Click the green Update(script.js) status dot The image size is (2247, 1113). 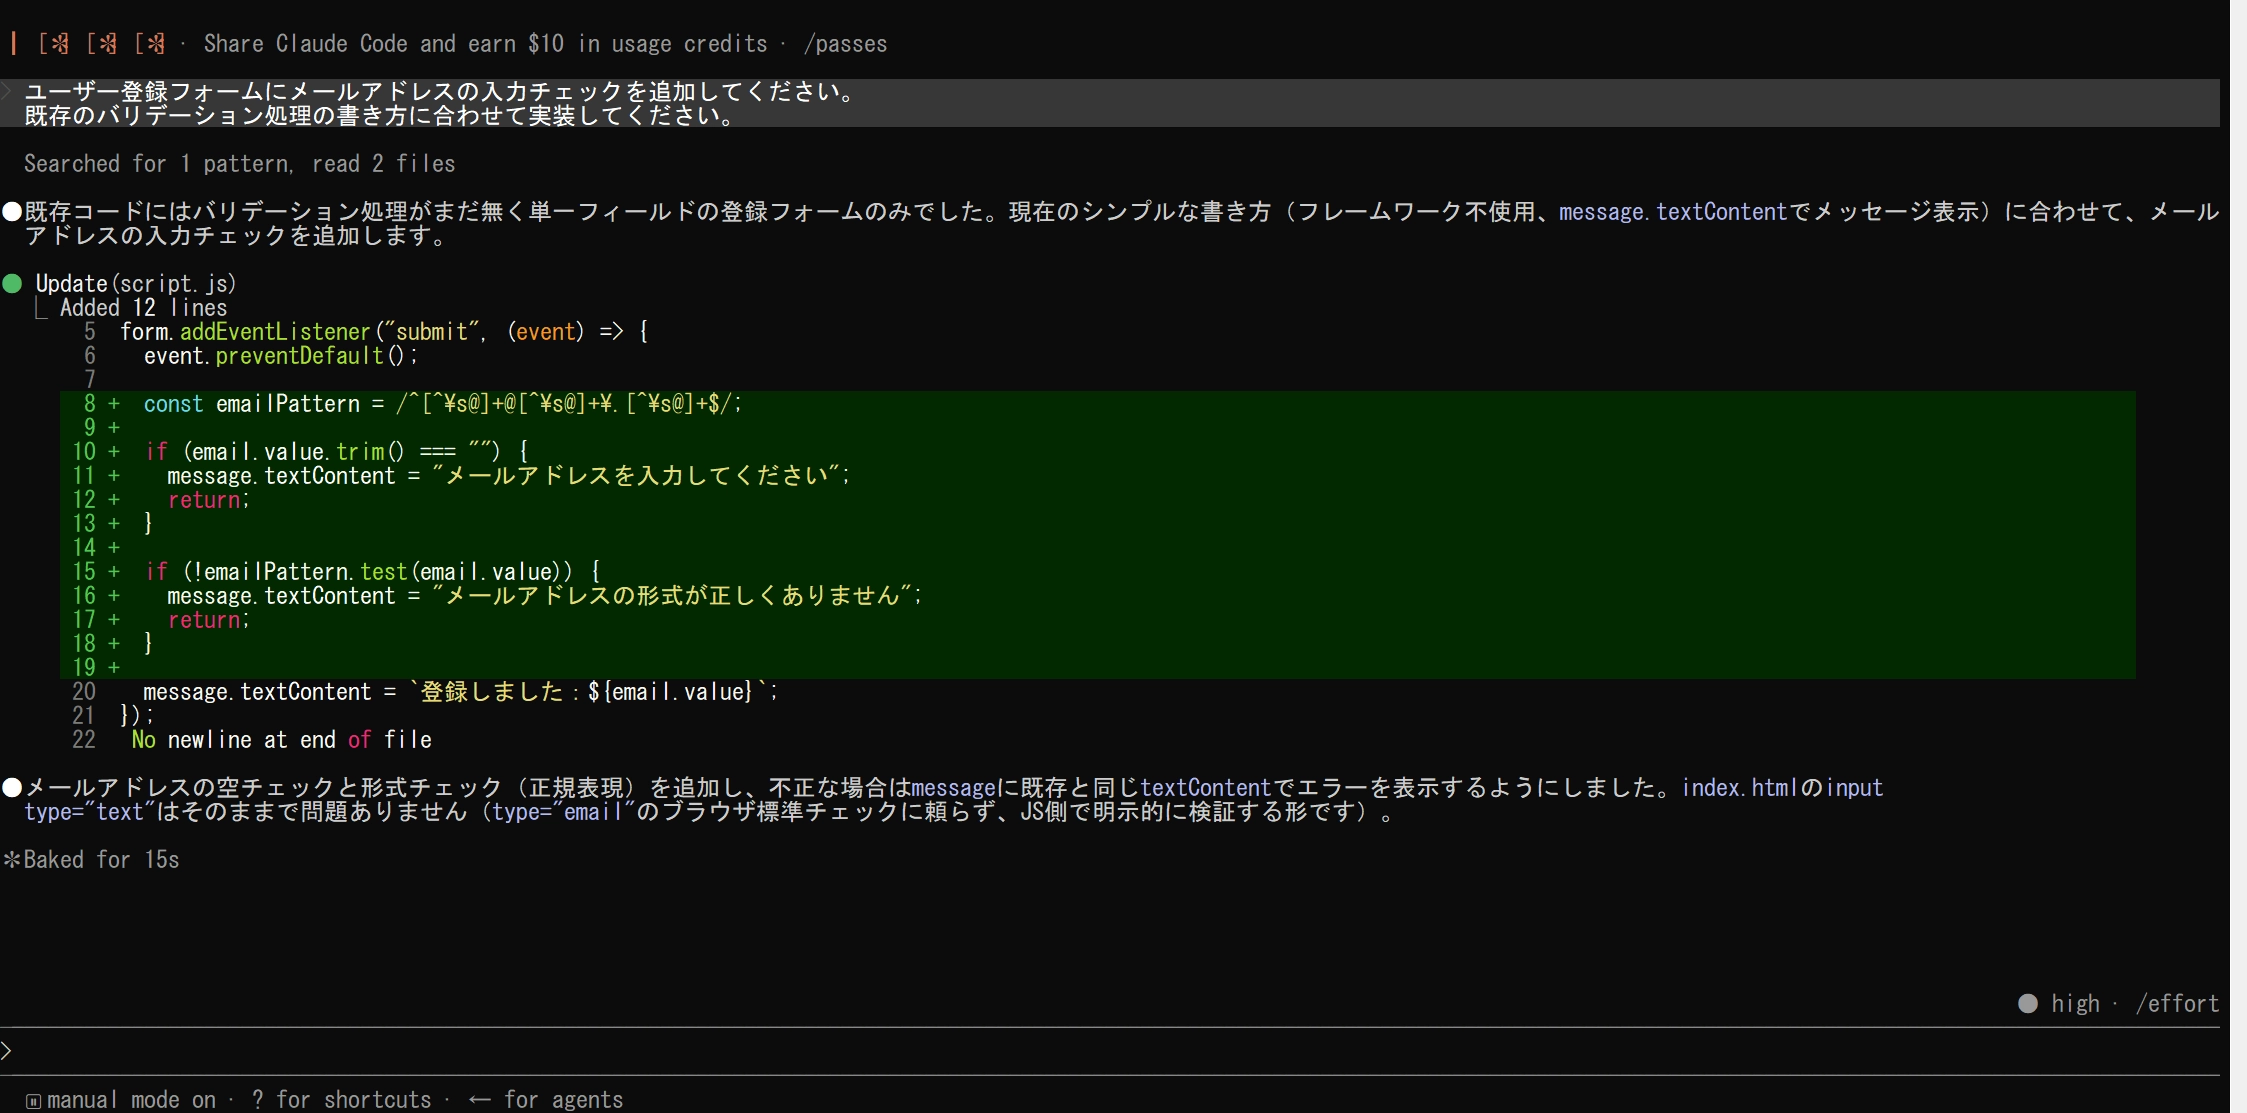13,284
